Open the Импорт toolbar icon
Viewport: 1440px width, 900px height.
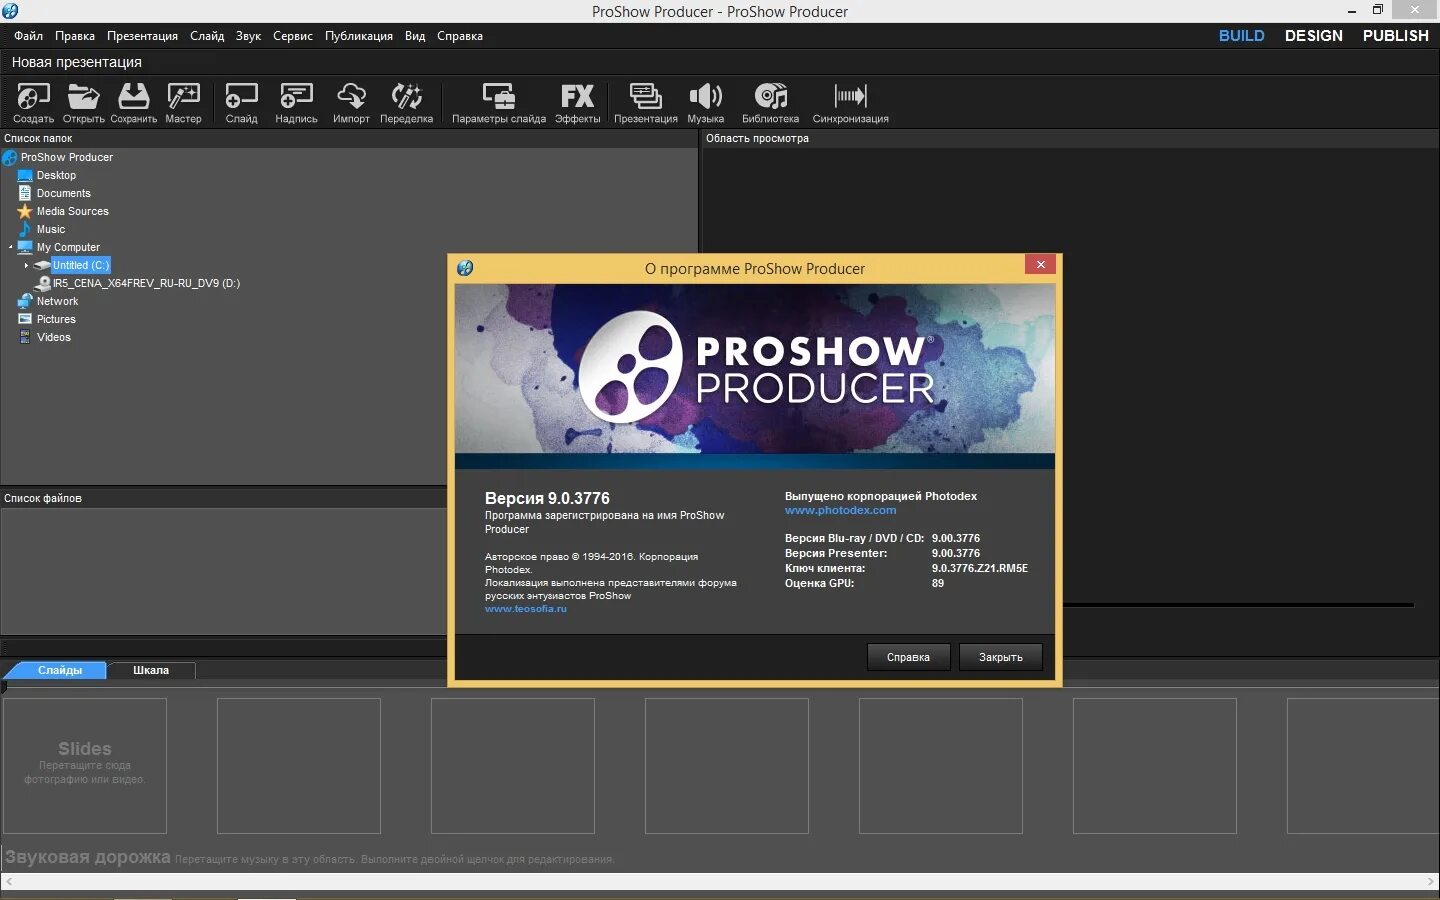pos(351,103)
